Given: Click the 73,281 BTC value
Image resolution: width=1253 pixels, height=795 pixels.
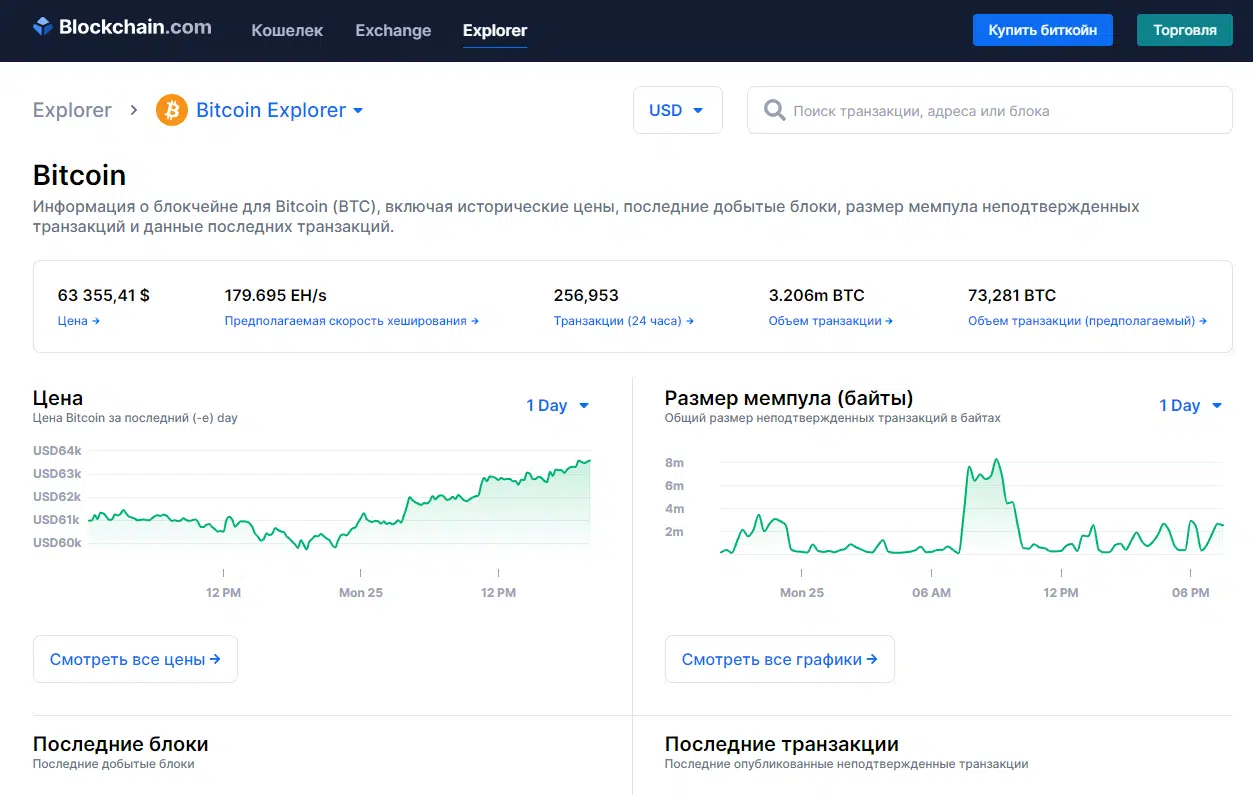Looking at the screenshot, I should [x=1012, y=295].
